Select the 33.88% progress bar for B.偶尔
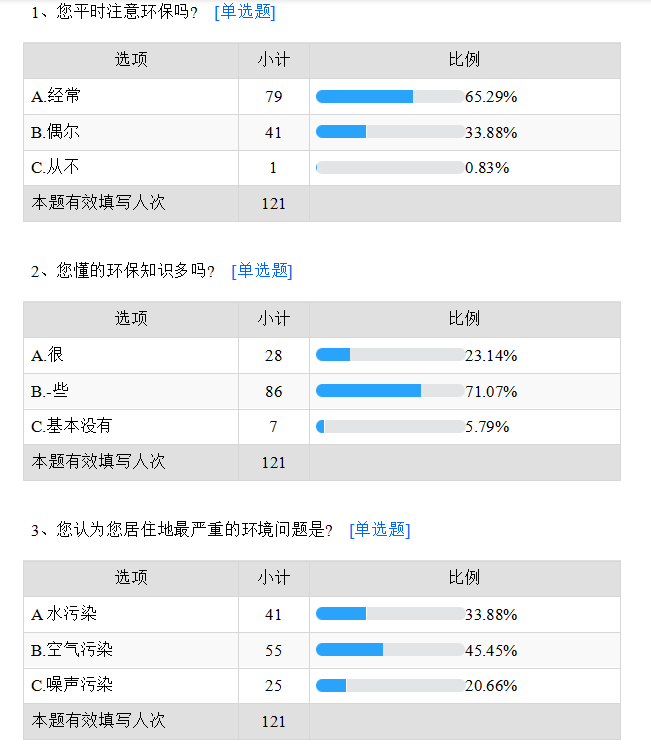651x751 pixels. (390, 132)
